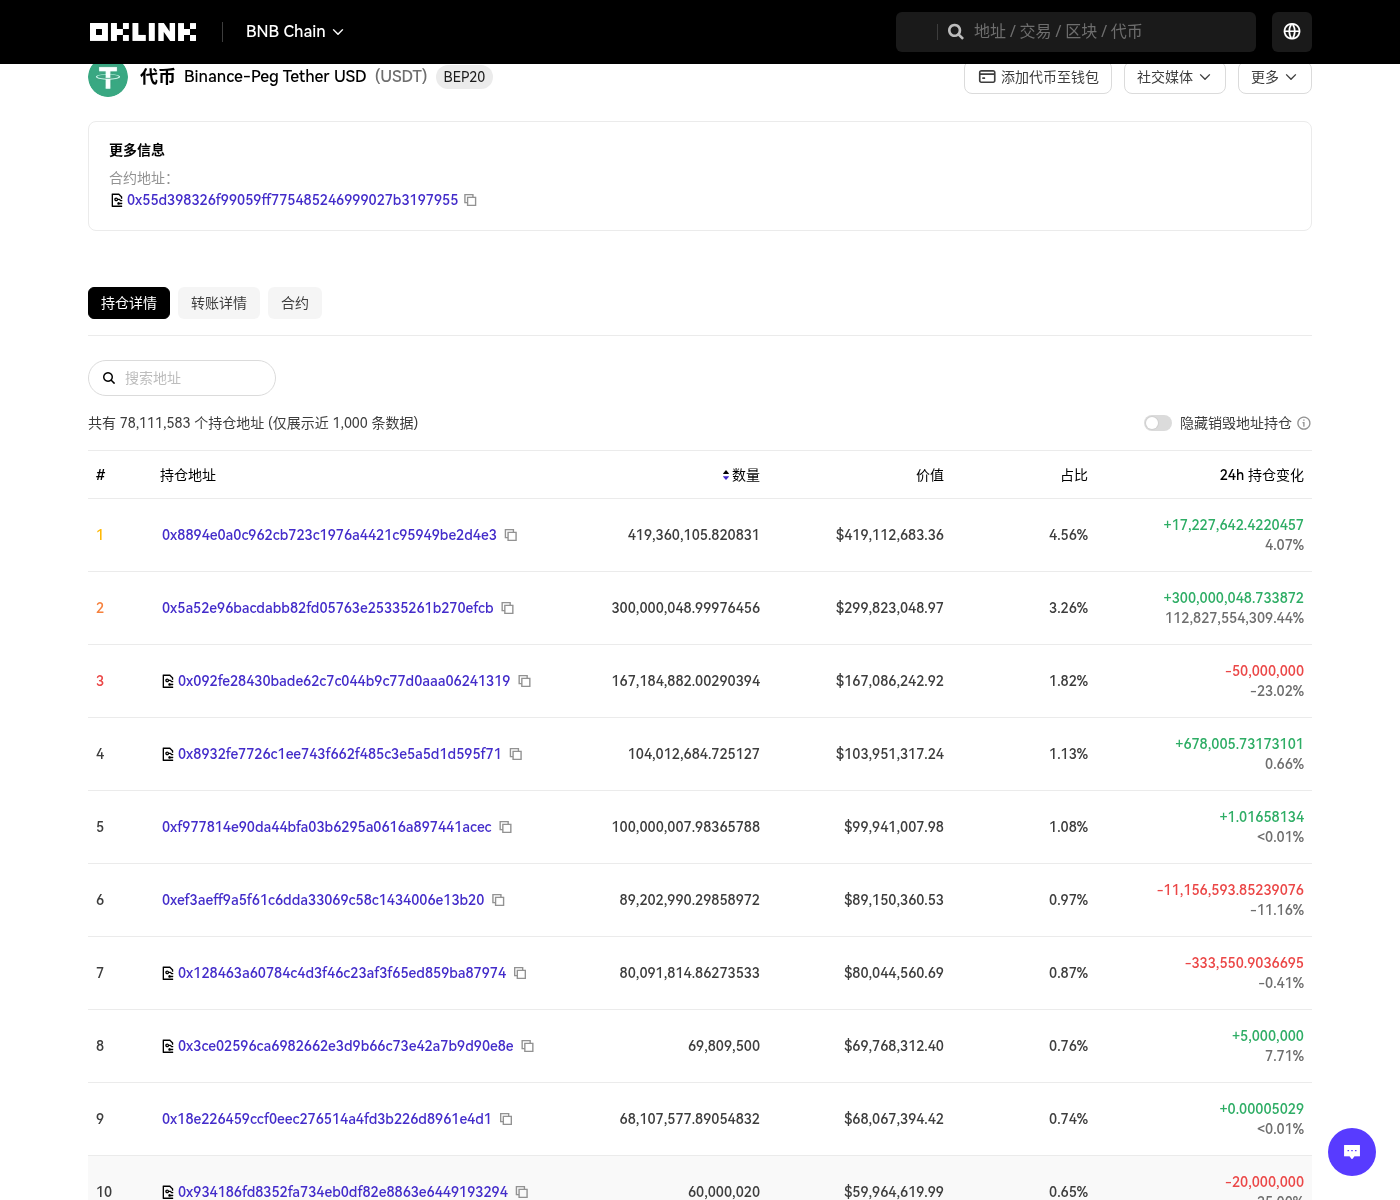Open holder address 0x3ce02596ca6982...7b9d90e8e
The height and width of the screenshot is (1200, 1400).
346,1046
